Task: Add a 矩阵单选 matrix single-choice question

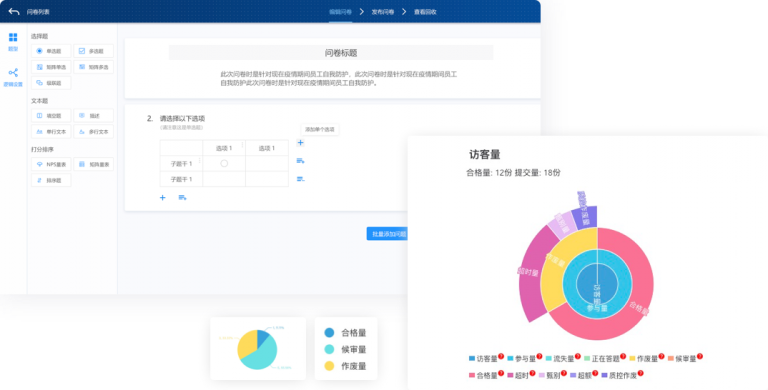Action: pyautogui.click(x=51, y=67)
